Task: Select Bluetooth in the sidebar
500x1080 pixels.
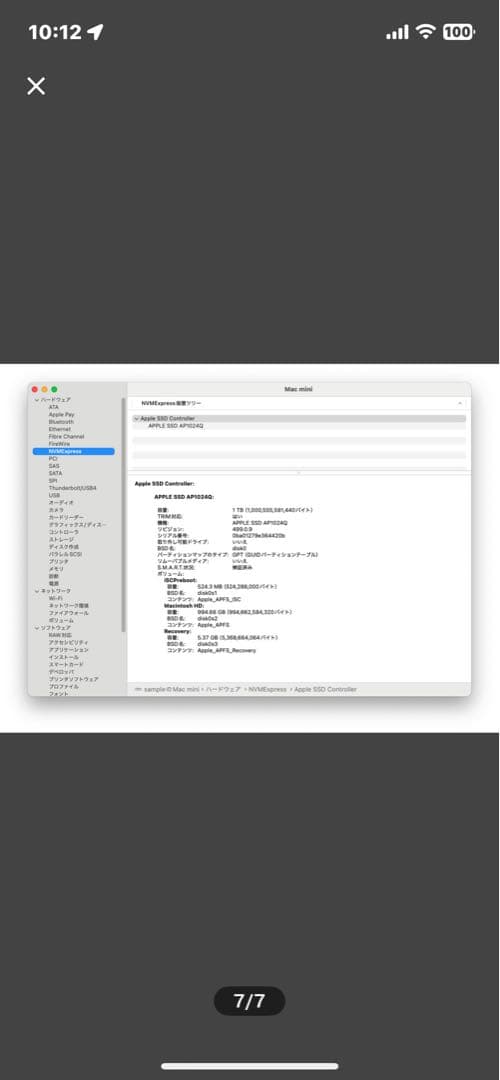Action: [61, 422]
